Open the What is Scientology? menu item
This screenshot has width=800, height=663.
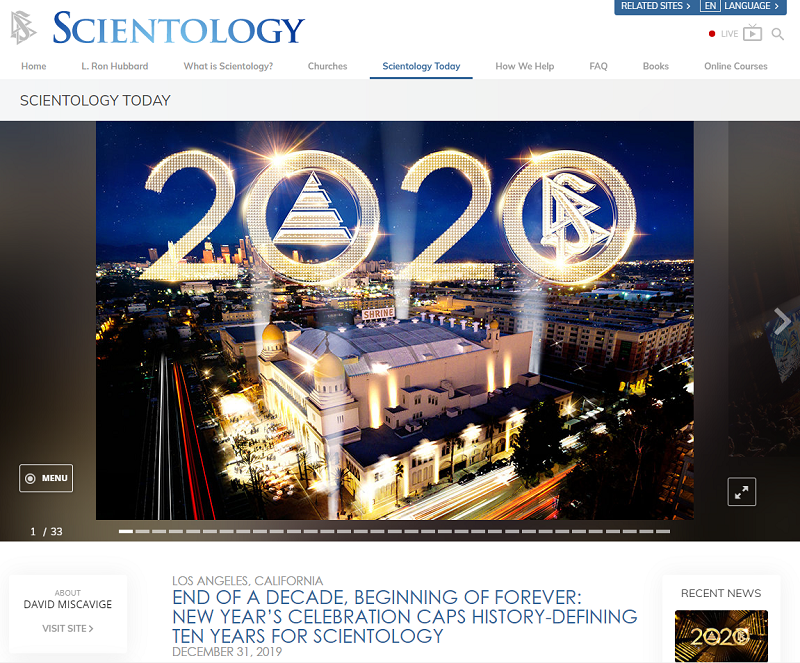228,66
